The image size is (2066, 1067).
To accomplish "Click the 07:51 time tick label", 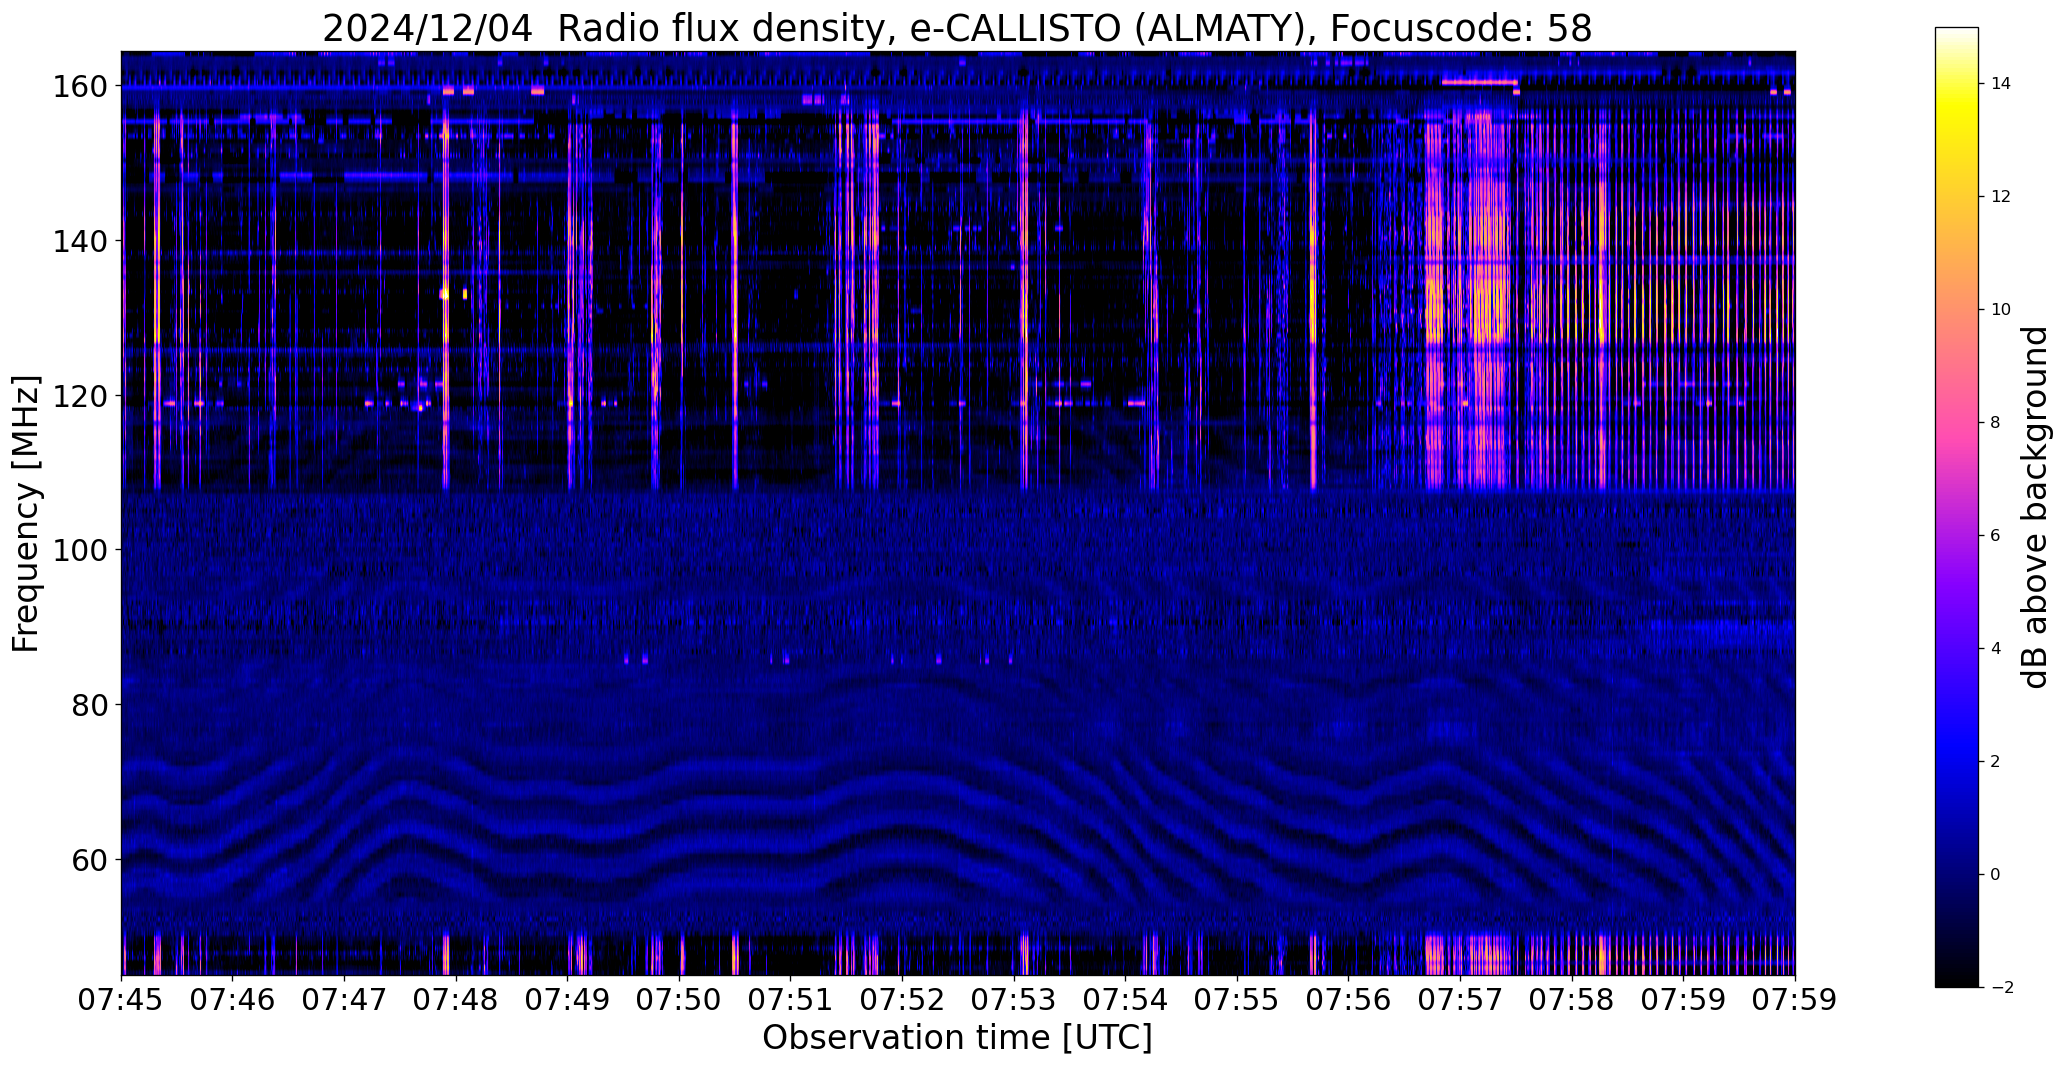I will 791,1001.
